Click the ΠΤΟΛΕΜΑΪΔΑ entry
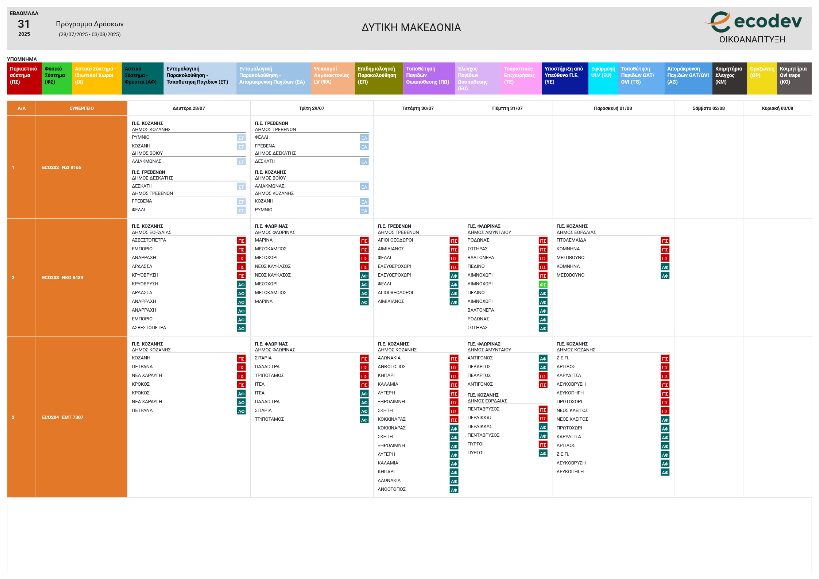The width and height of the screenshot is (819, 579). (x=571, y=240)
